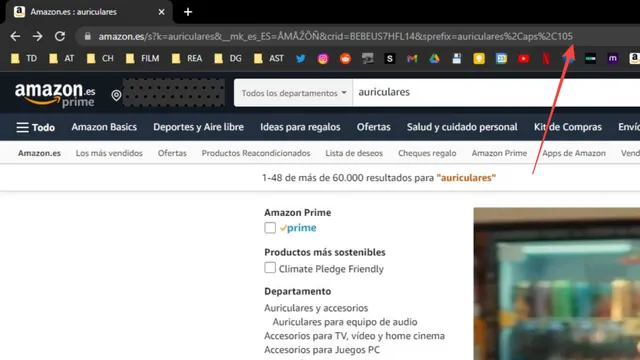Image resolution: width=640 pixels, height=360 pixels.
Task: Open the Google Drive bookmark
Action: pos(434,58)
